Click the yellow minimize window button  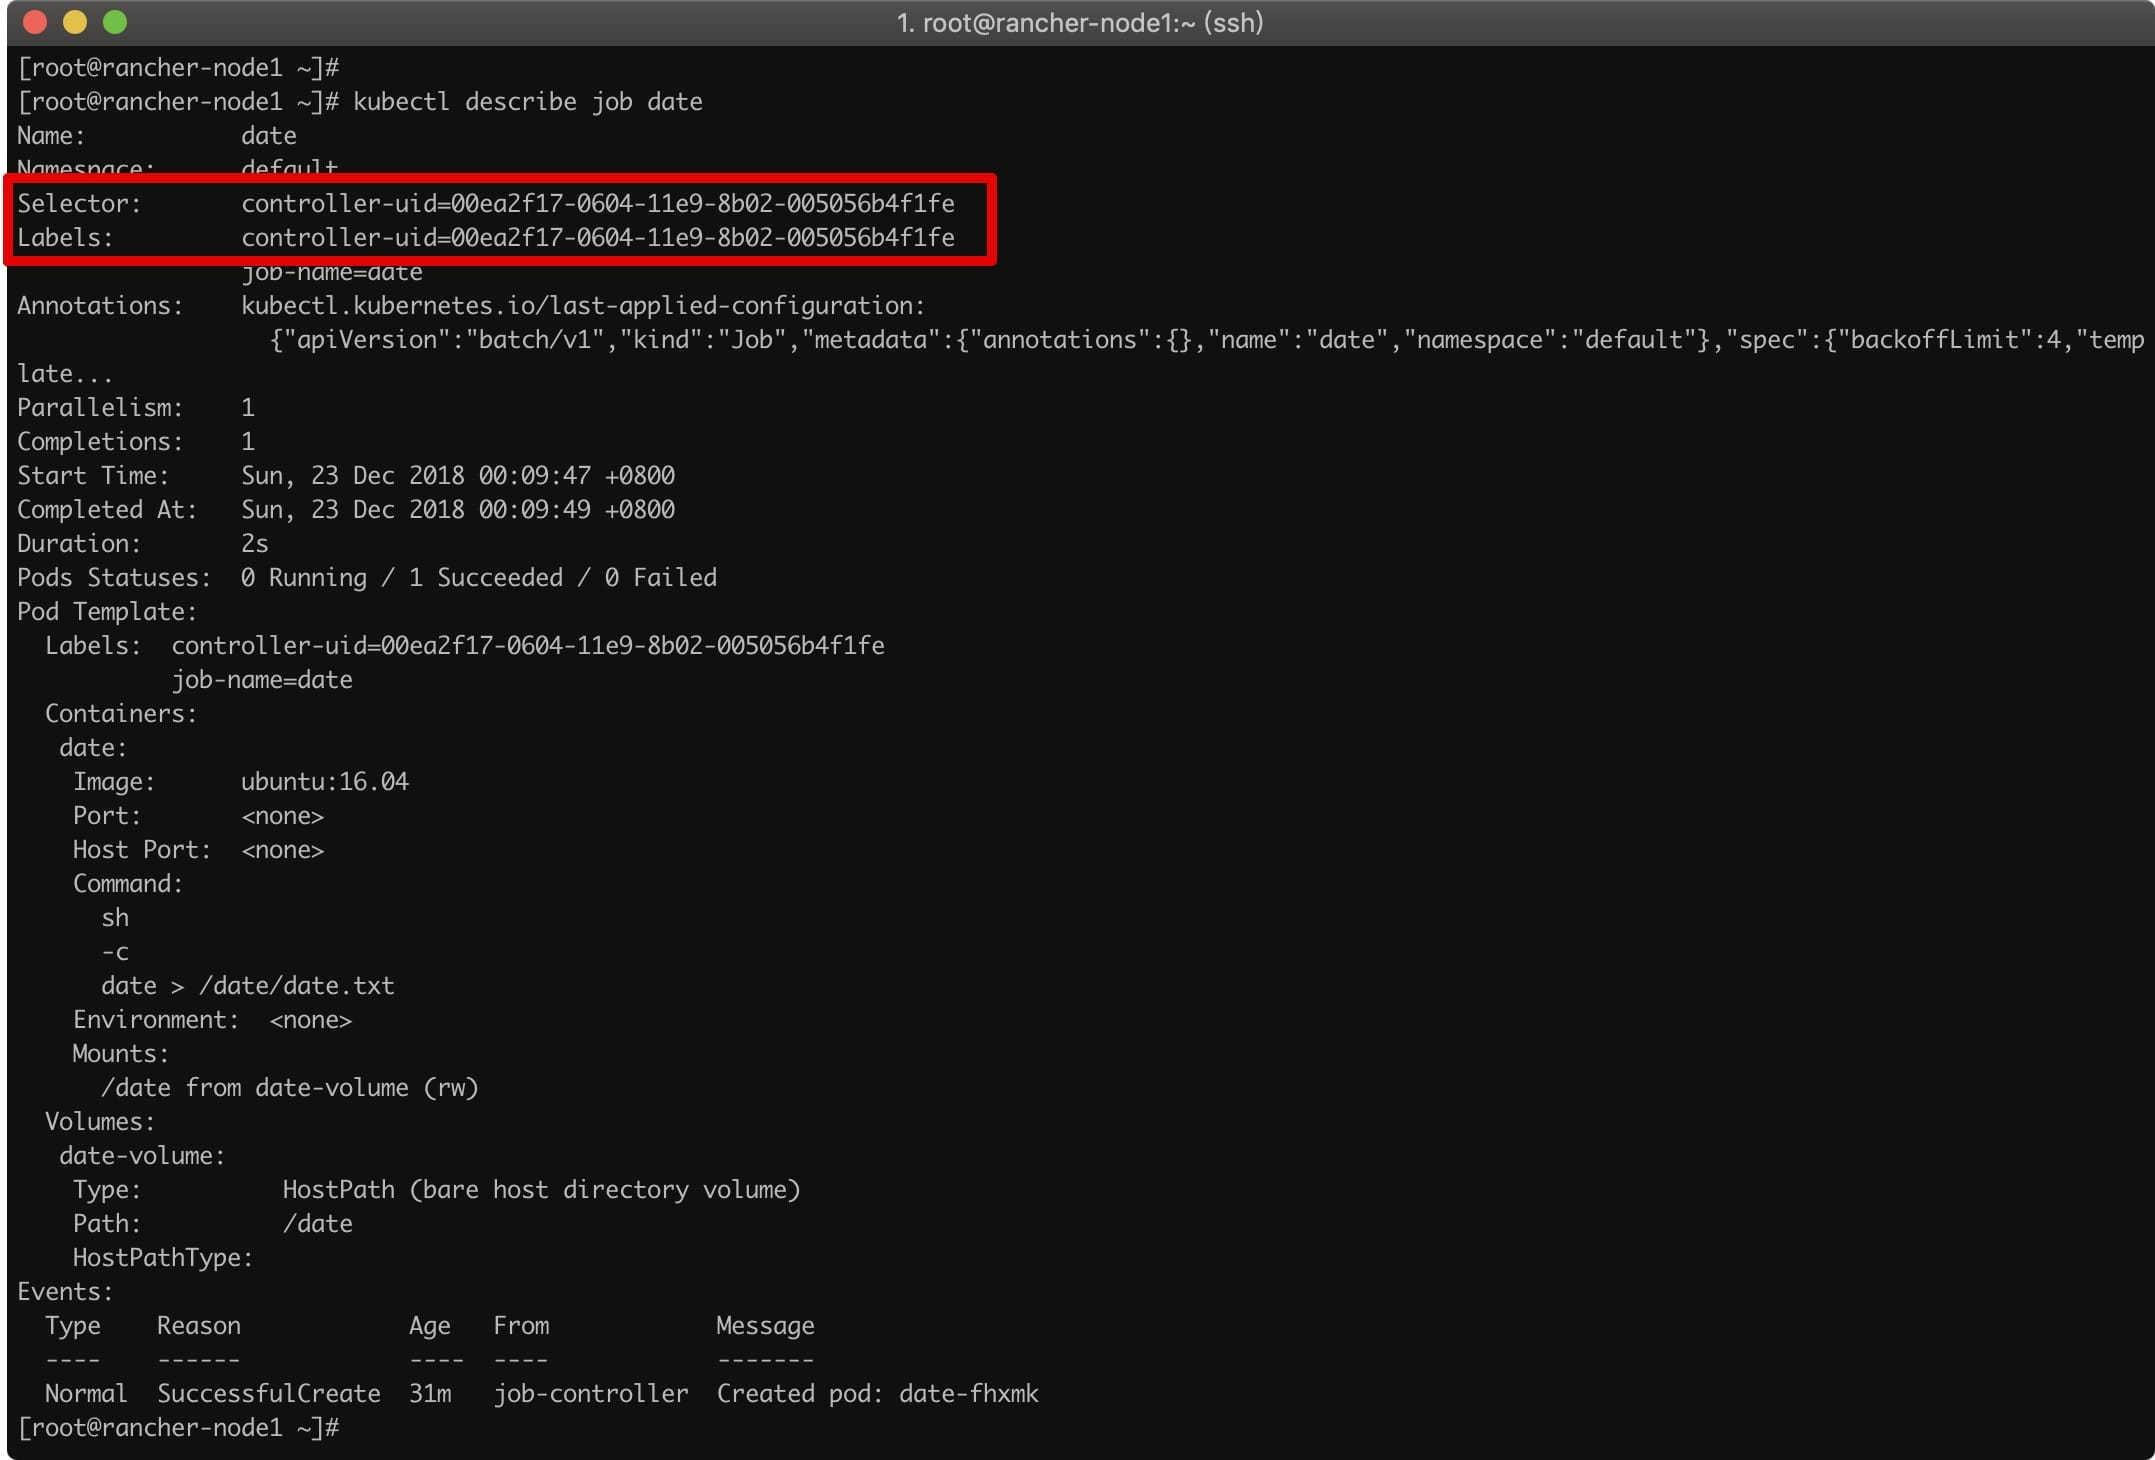coord(75,20)
